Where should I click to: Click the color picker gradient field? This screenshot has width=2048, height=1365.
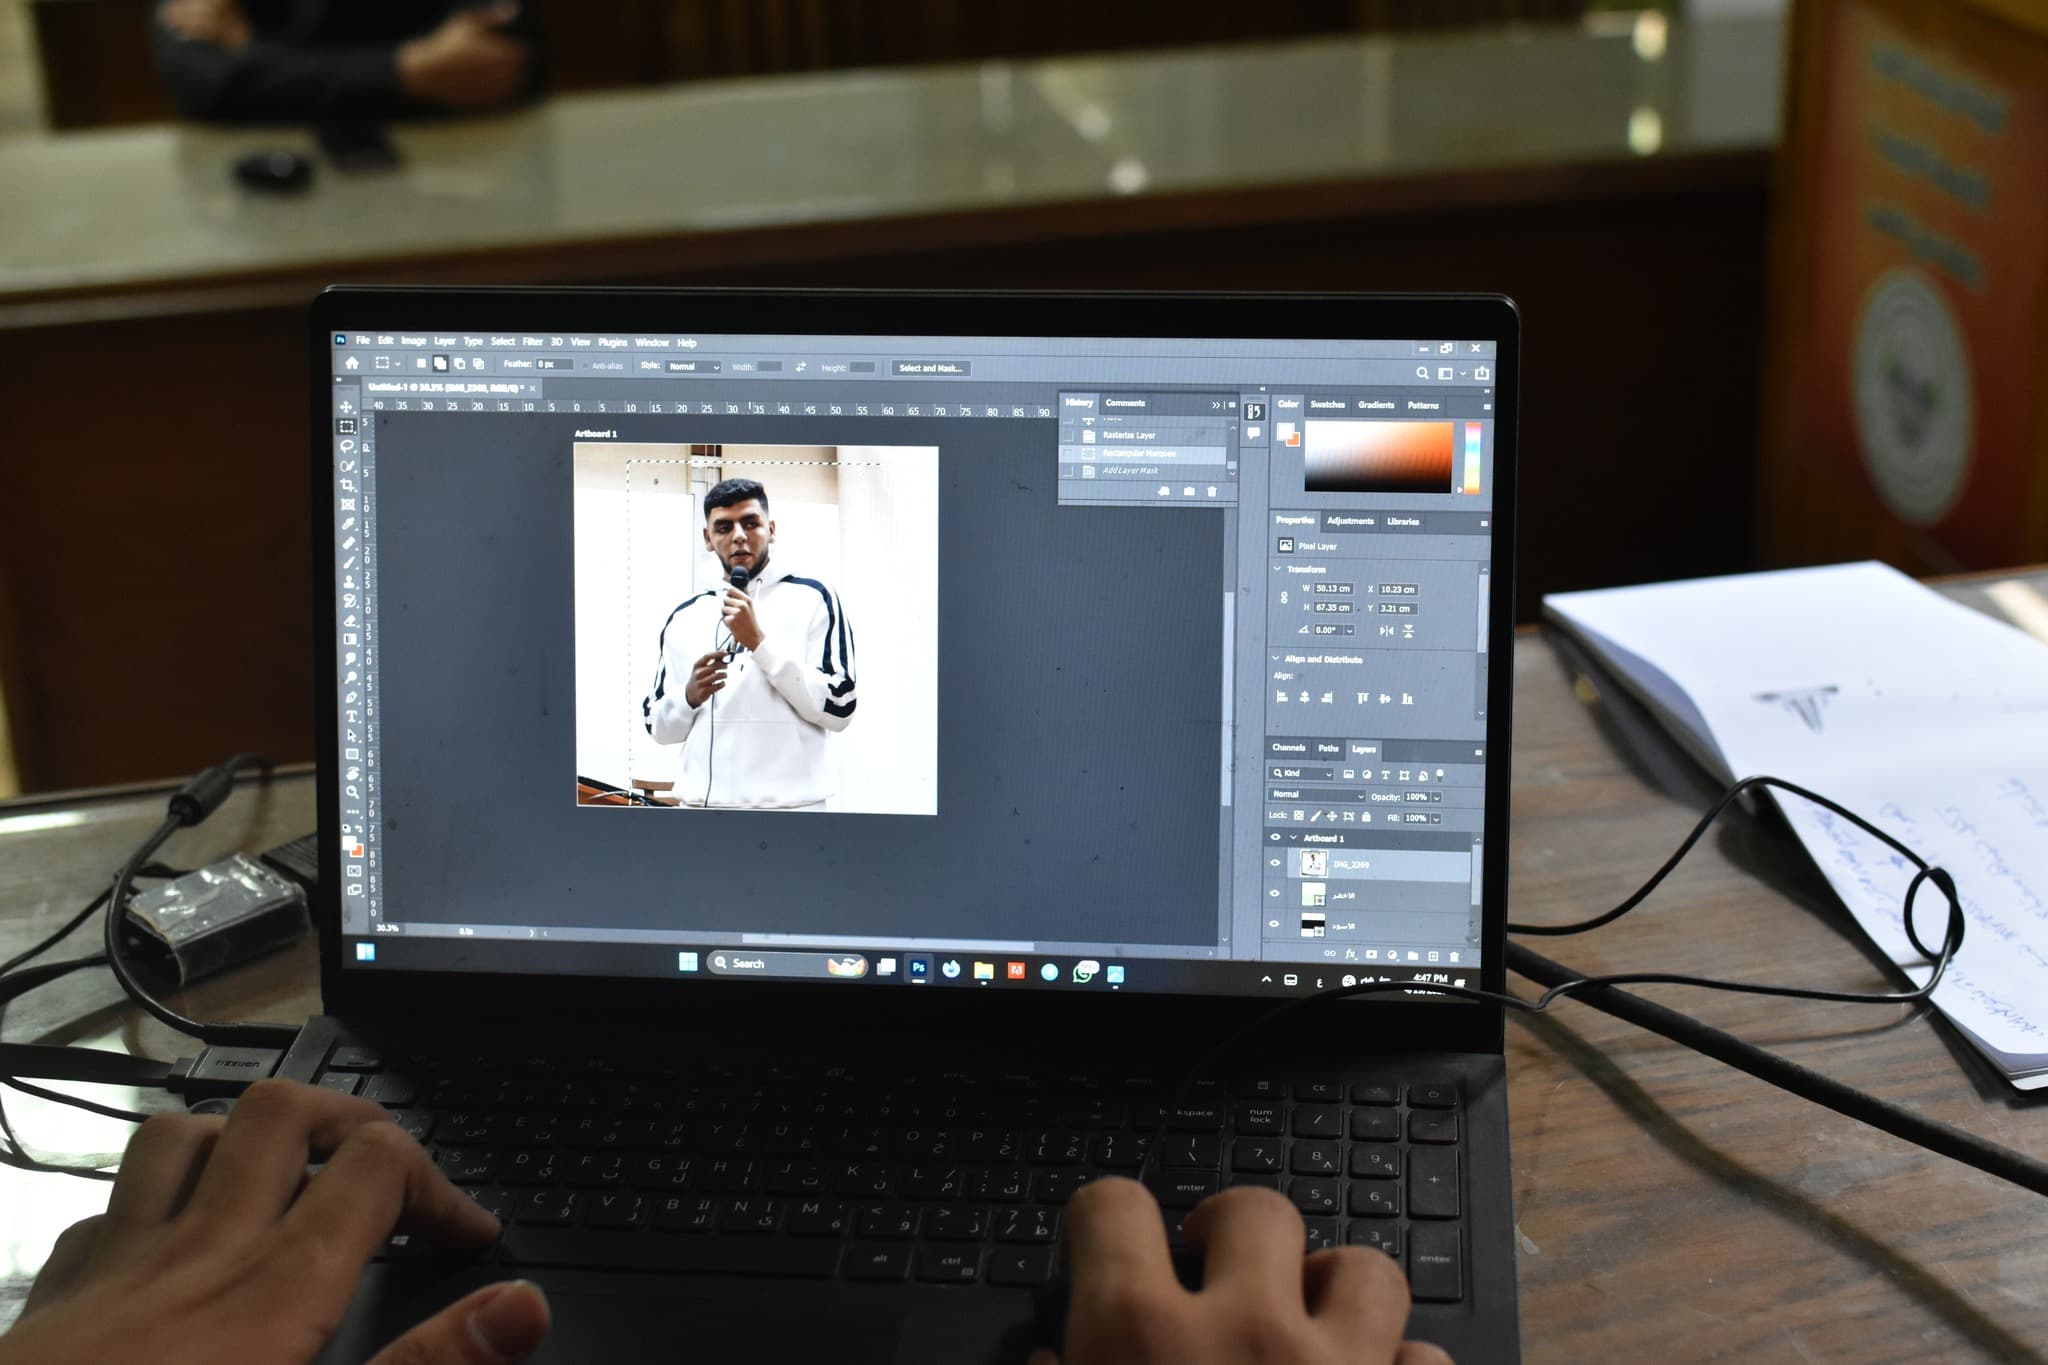(1377, 456)
